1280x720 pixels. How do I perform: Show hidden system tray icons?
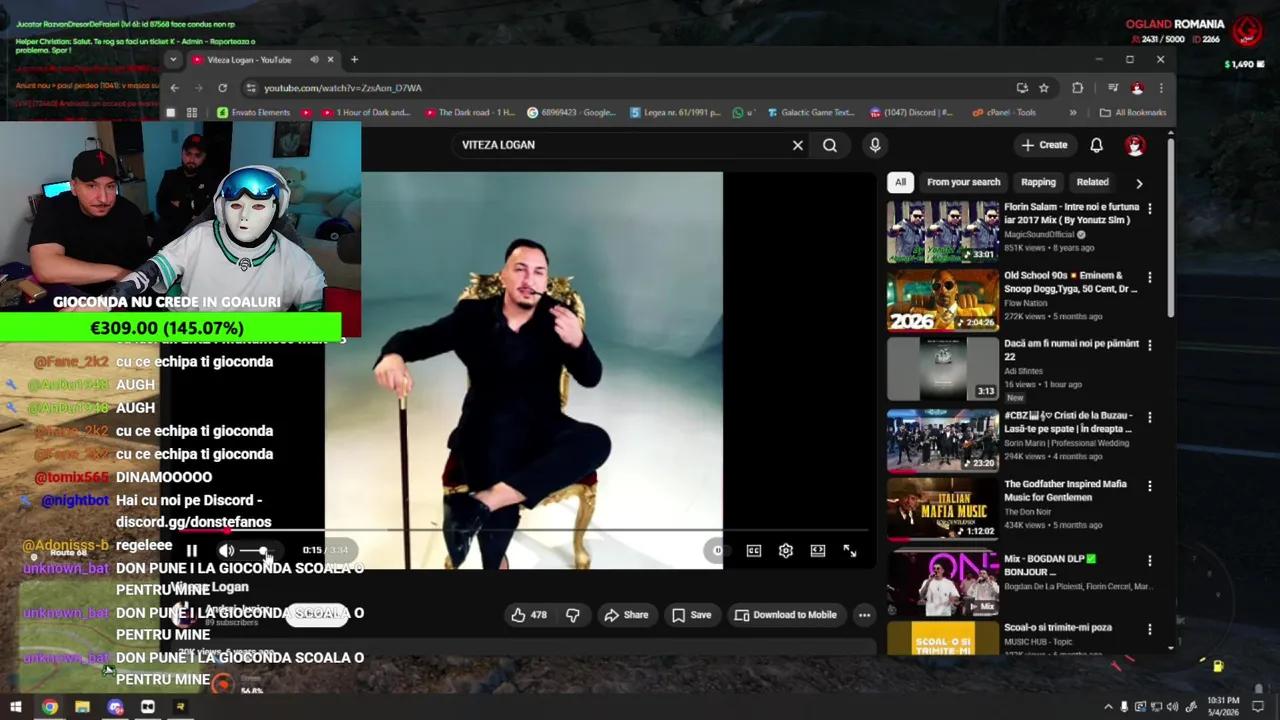click(1108, 707)
